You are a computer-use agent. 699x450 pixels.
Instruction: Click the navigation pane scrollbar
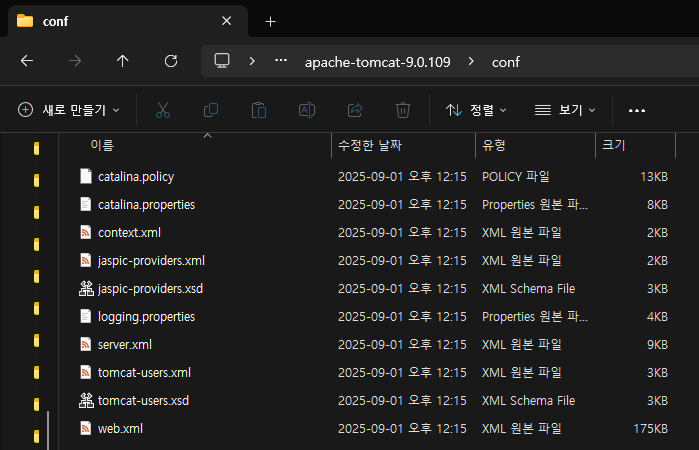tap(48, 430)
